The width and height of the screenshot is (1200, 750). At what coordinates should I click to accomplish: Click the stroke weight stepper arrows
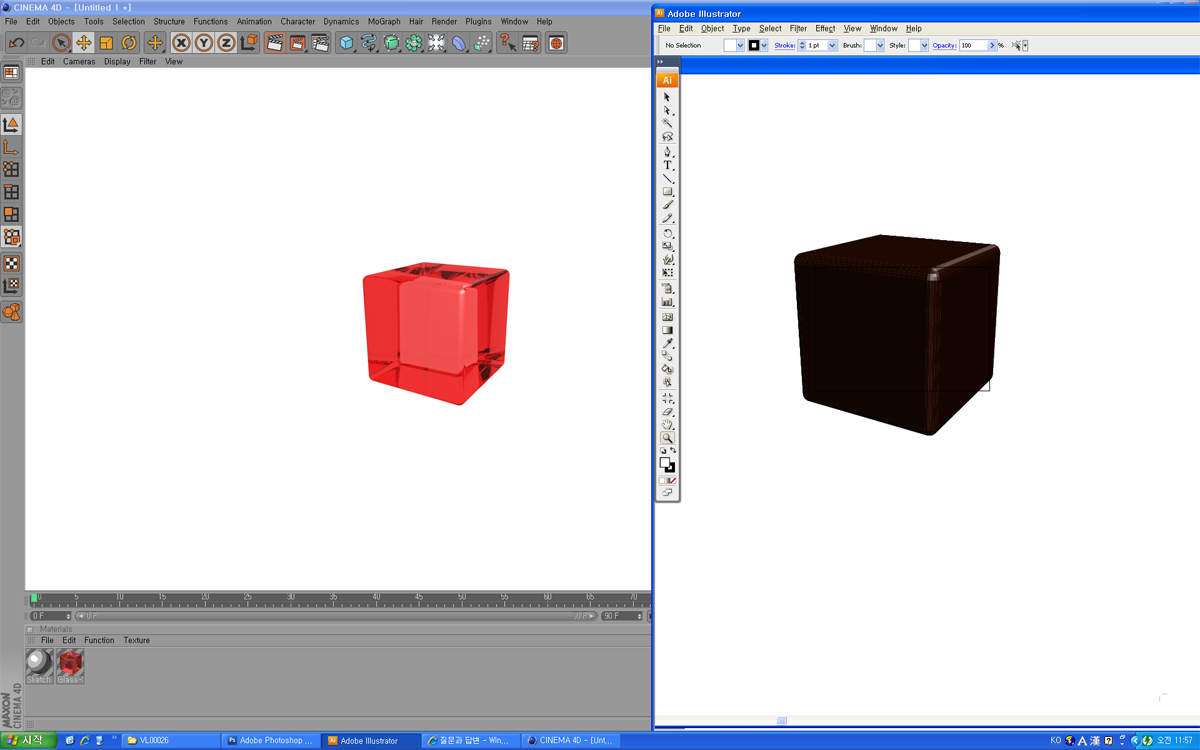(x=802, y=46)
